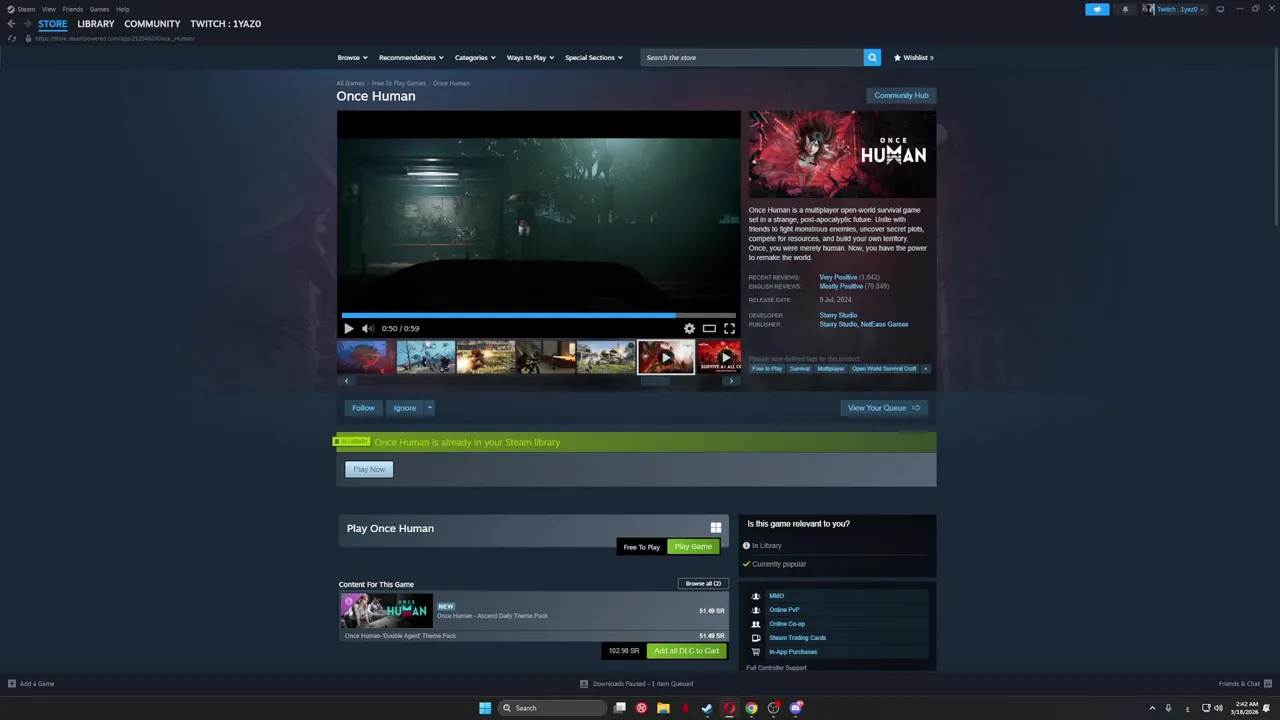Click the Ignore button
Image resolution: width=1280 pixels, height=720 pixels.
click(404, 408)
